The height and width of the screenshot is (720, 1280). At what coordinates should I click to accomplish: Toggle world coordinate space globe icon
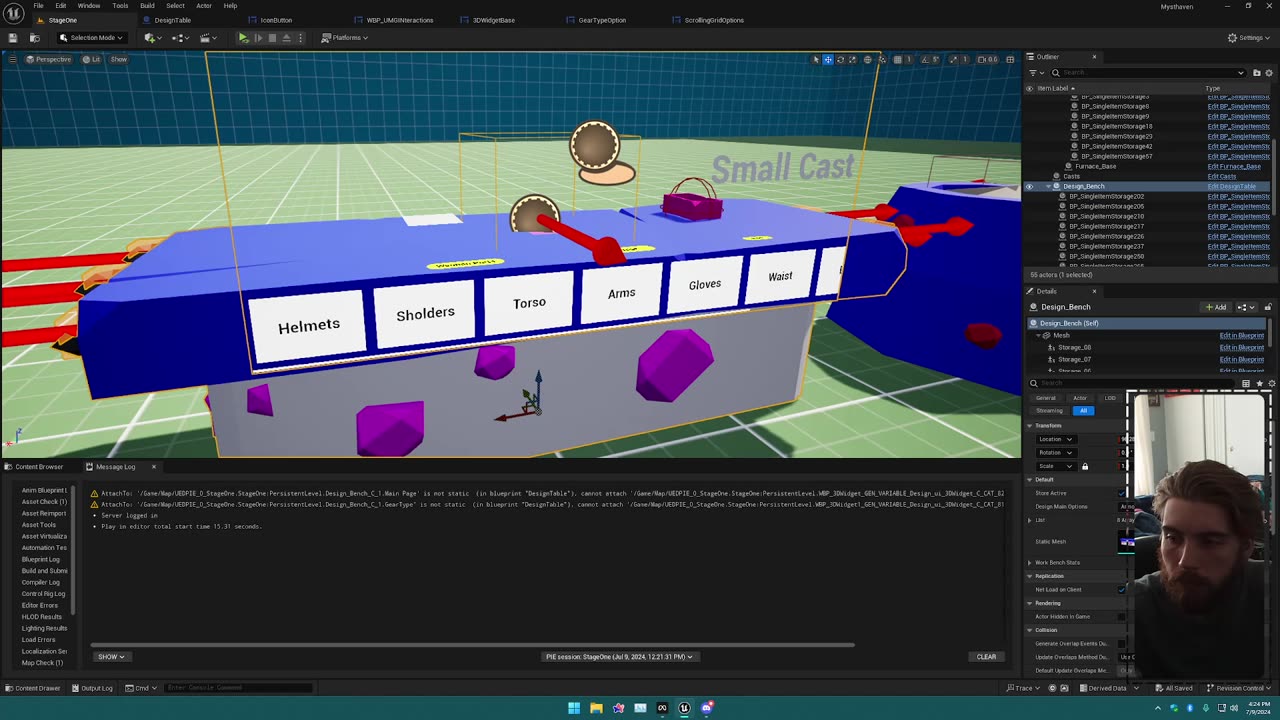click(868, 59)
